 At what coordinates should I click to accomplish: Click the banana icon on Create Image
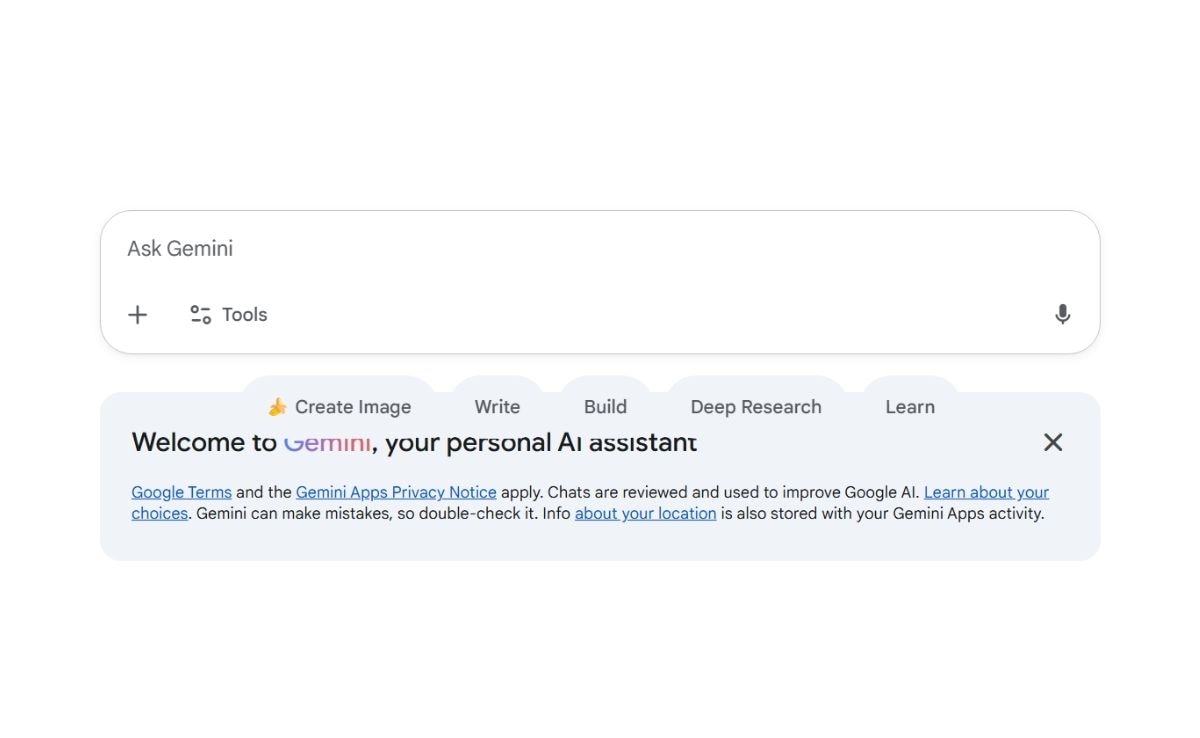coord(277,407)
